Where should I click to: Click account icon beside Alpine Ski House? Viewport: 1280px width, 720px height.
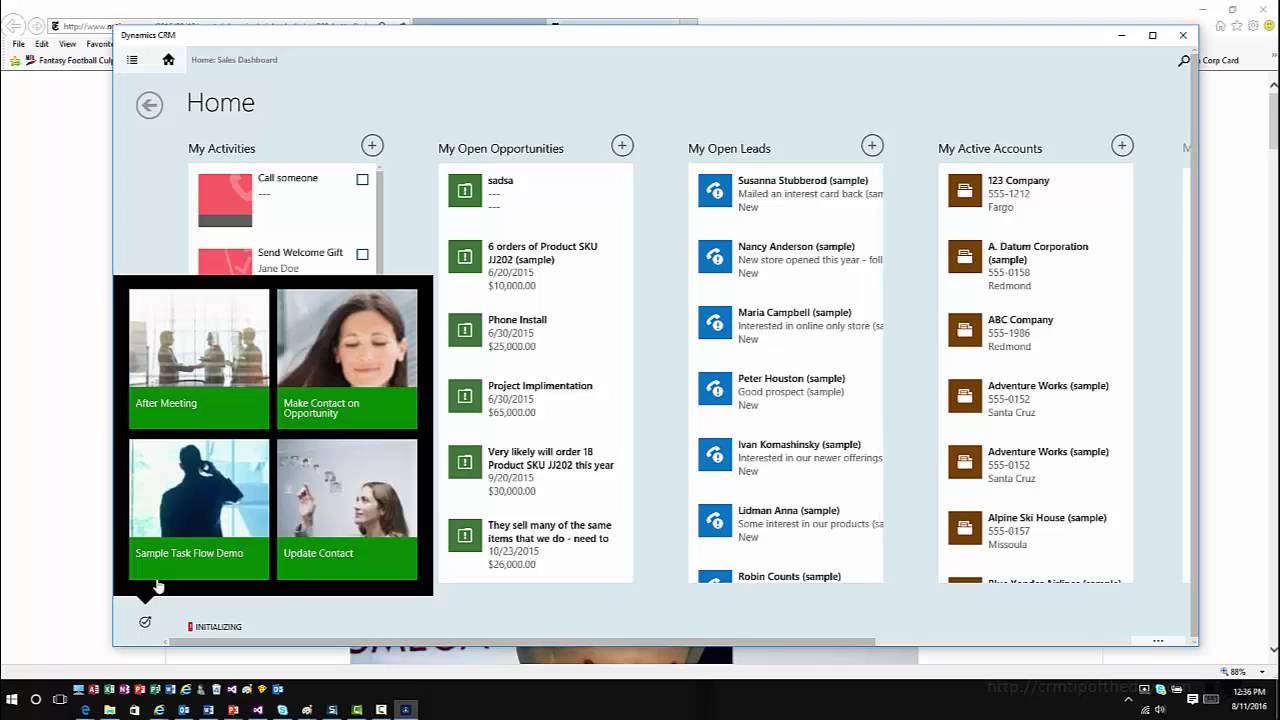[965, 527]
